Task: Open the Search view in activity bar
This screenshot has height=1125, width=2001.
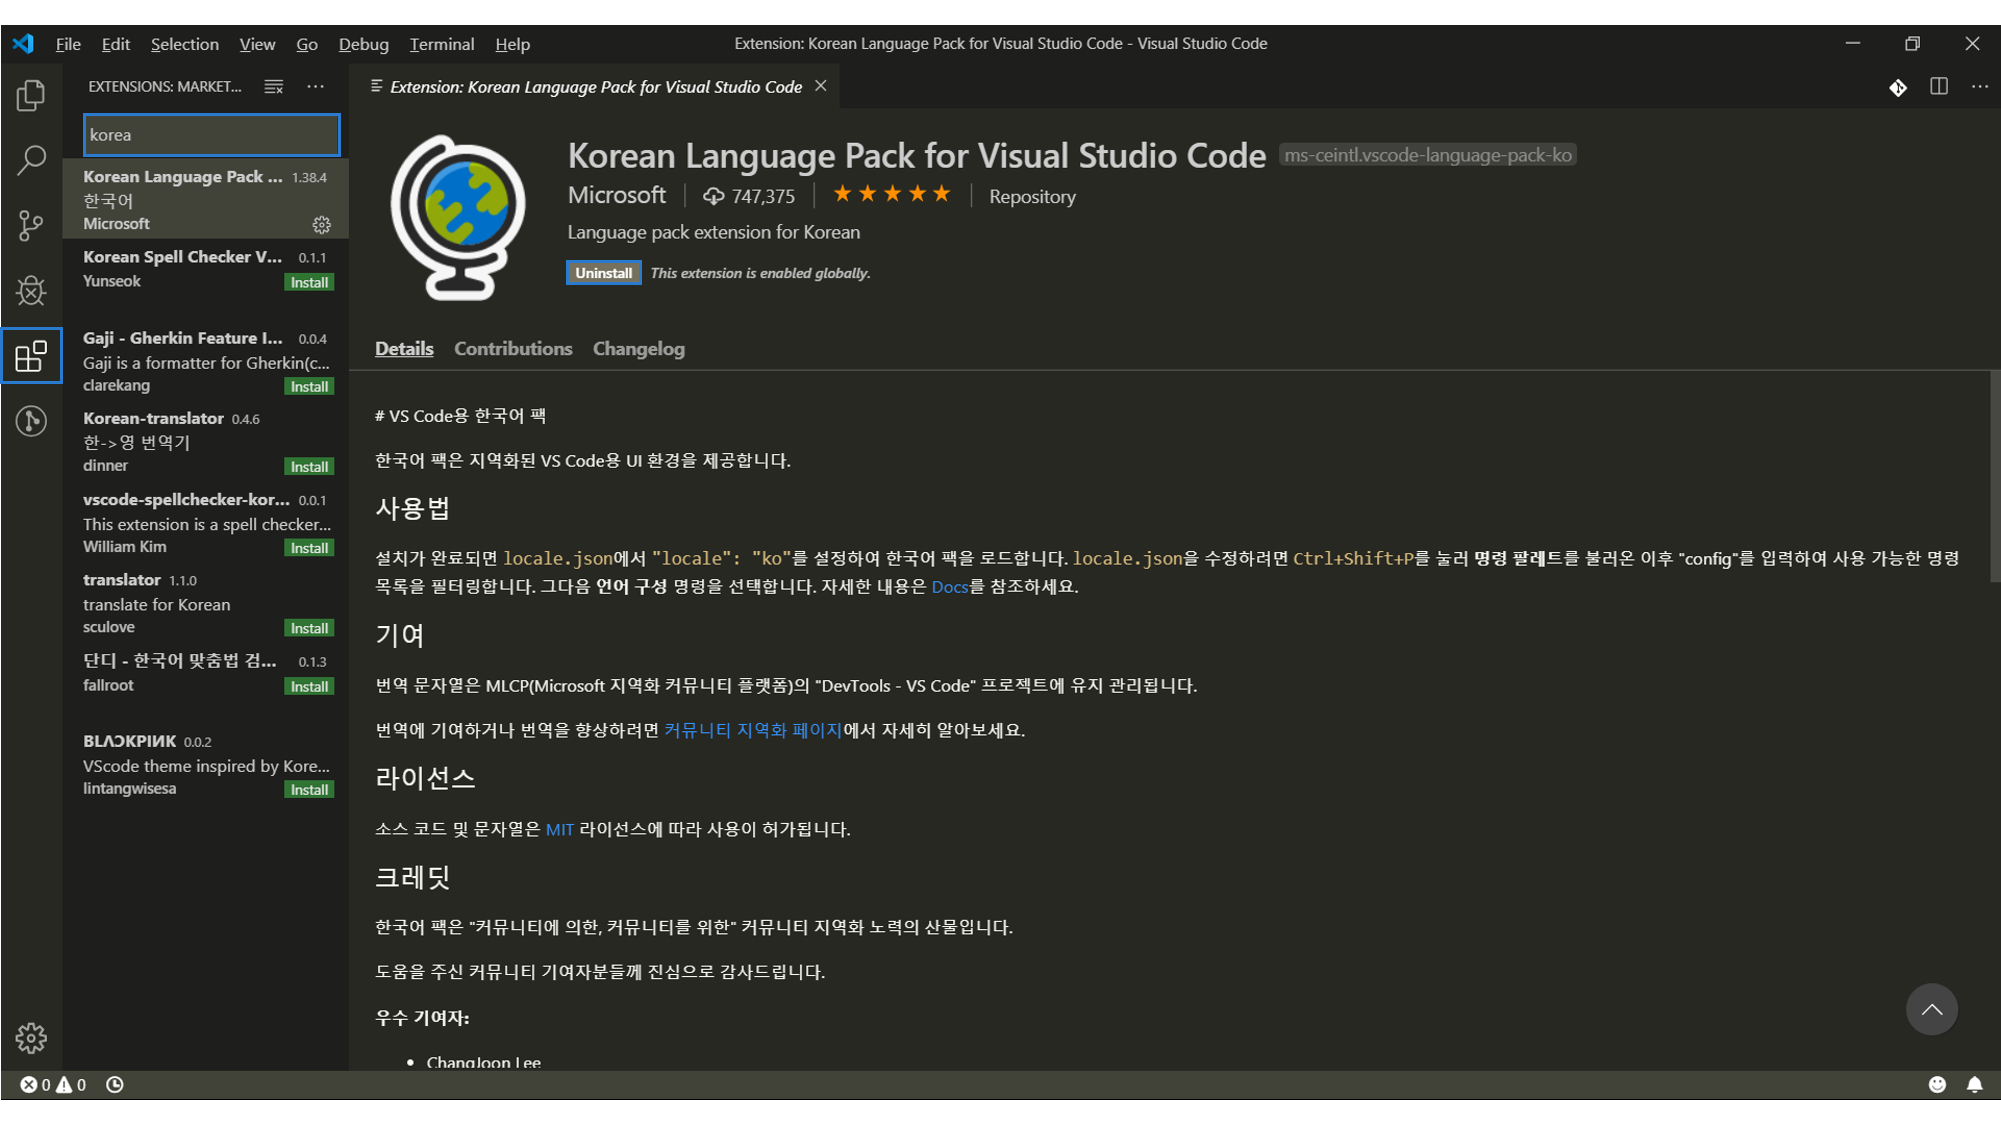Action: tap(31, 160)
